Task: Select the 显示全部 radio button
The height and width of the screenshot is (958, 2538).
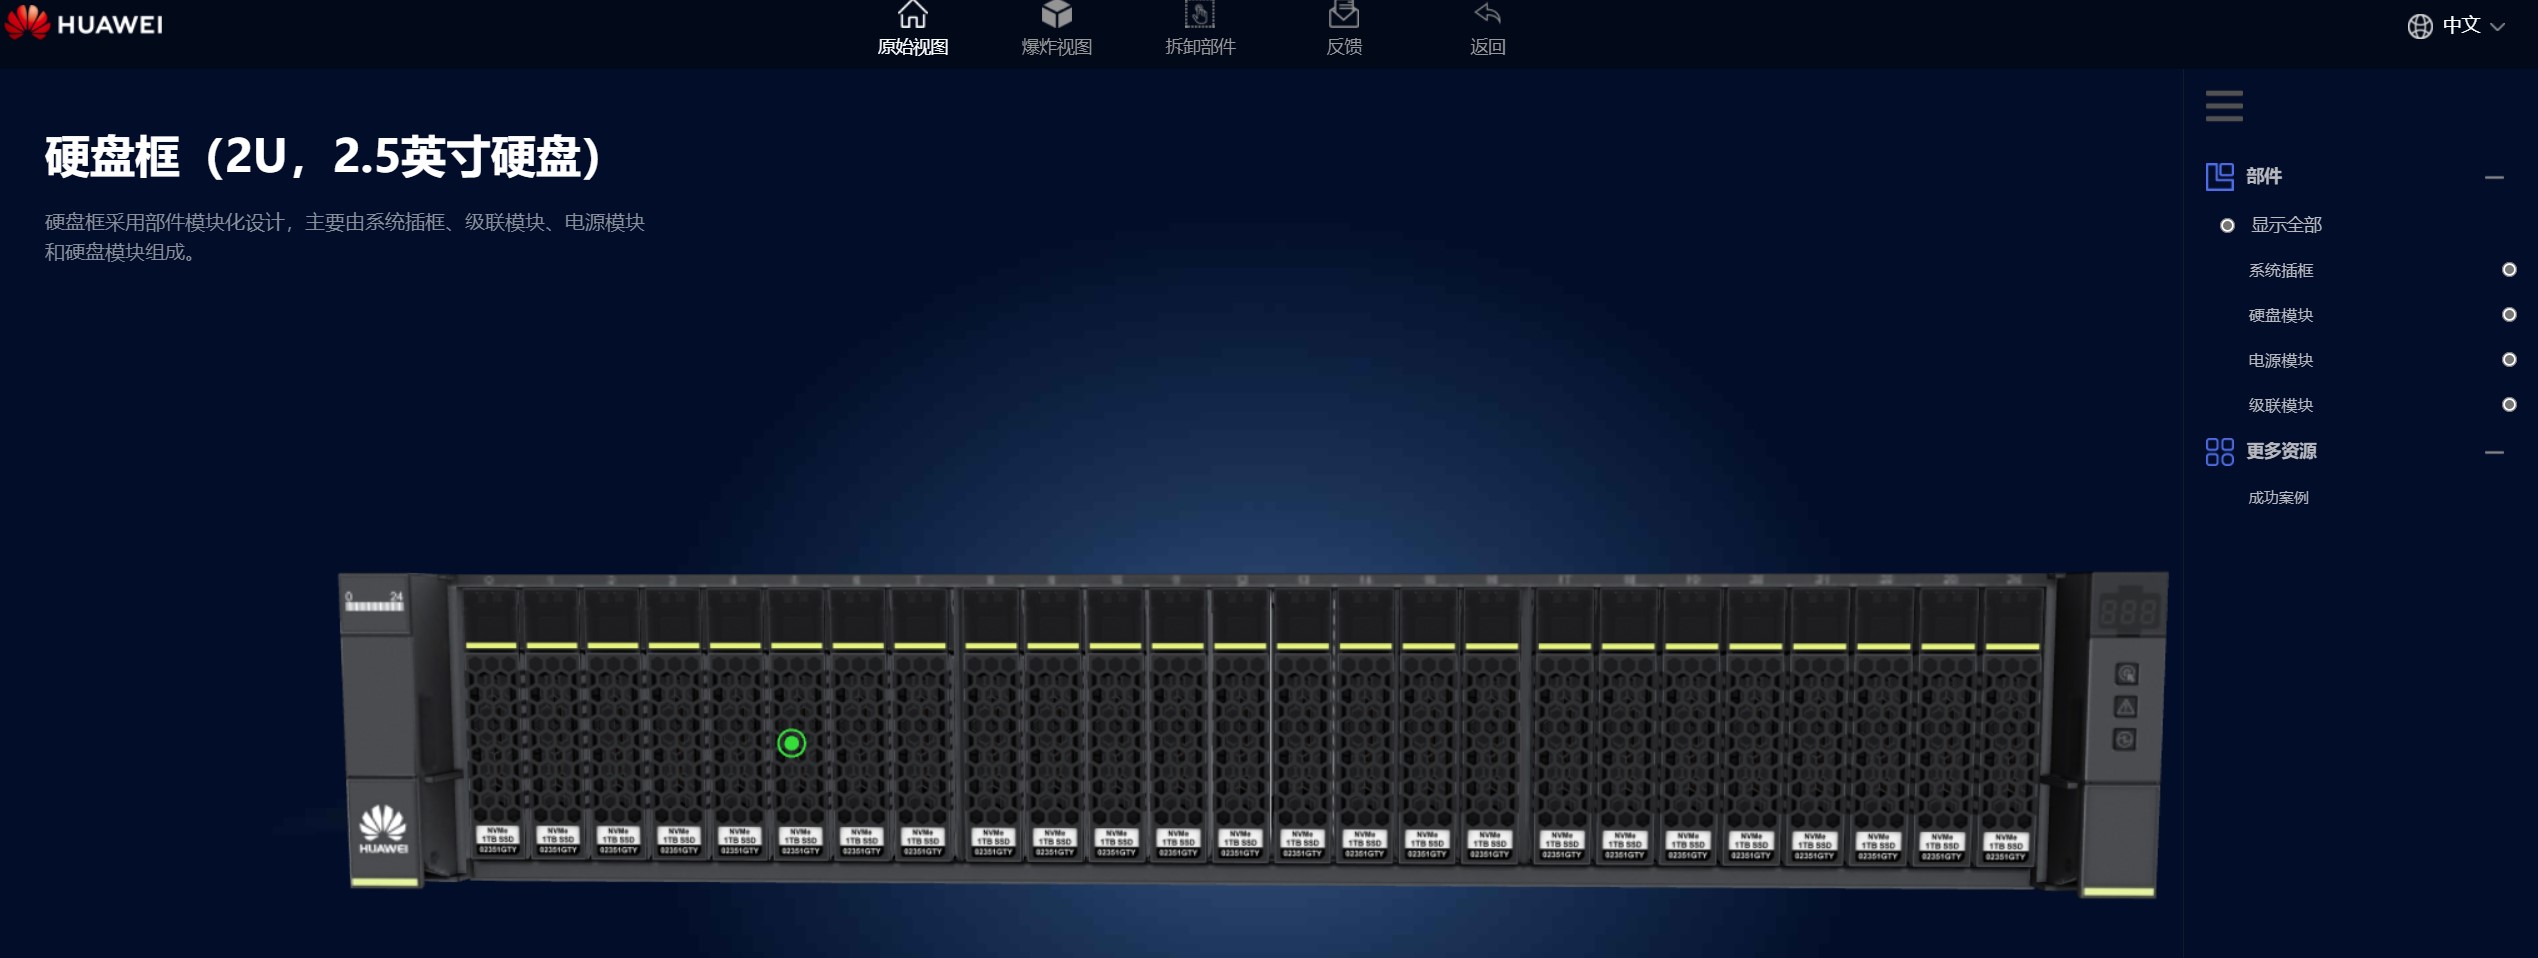Action: click(2227, 226)
